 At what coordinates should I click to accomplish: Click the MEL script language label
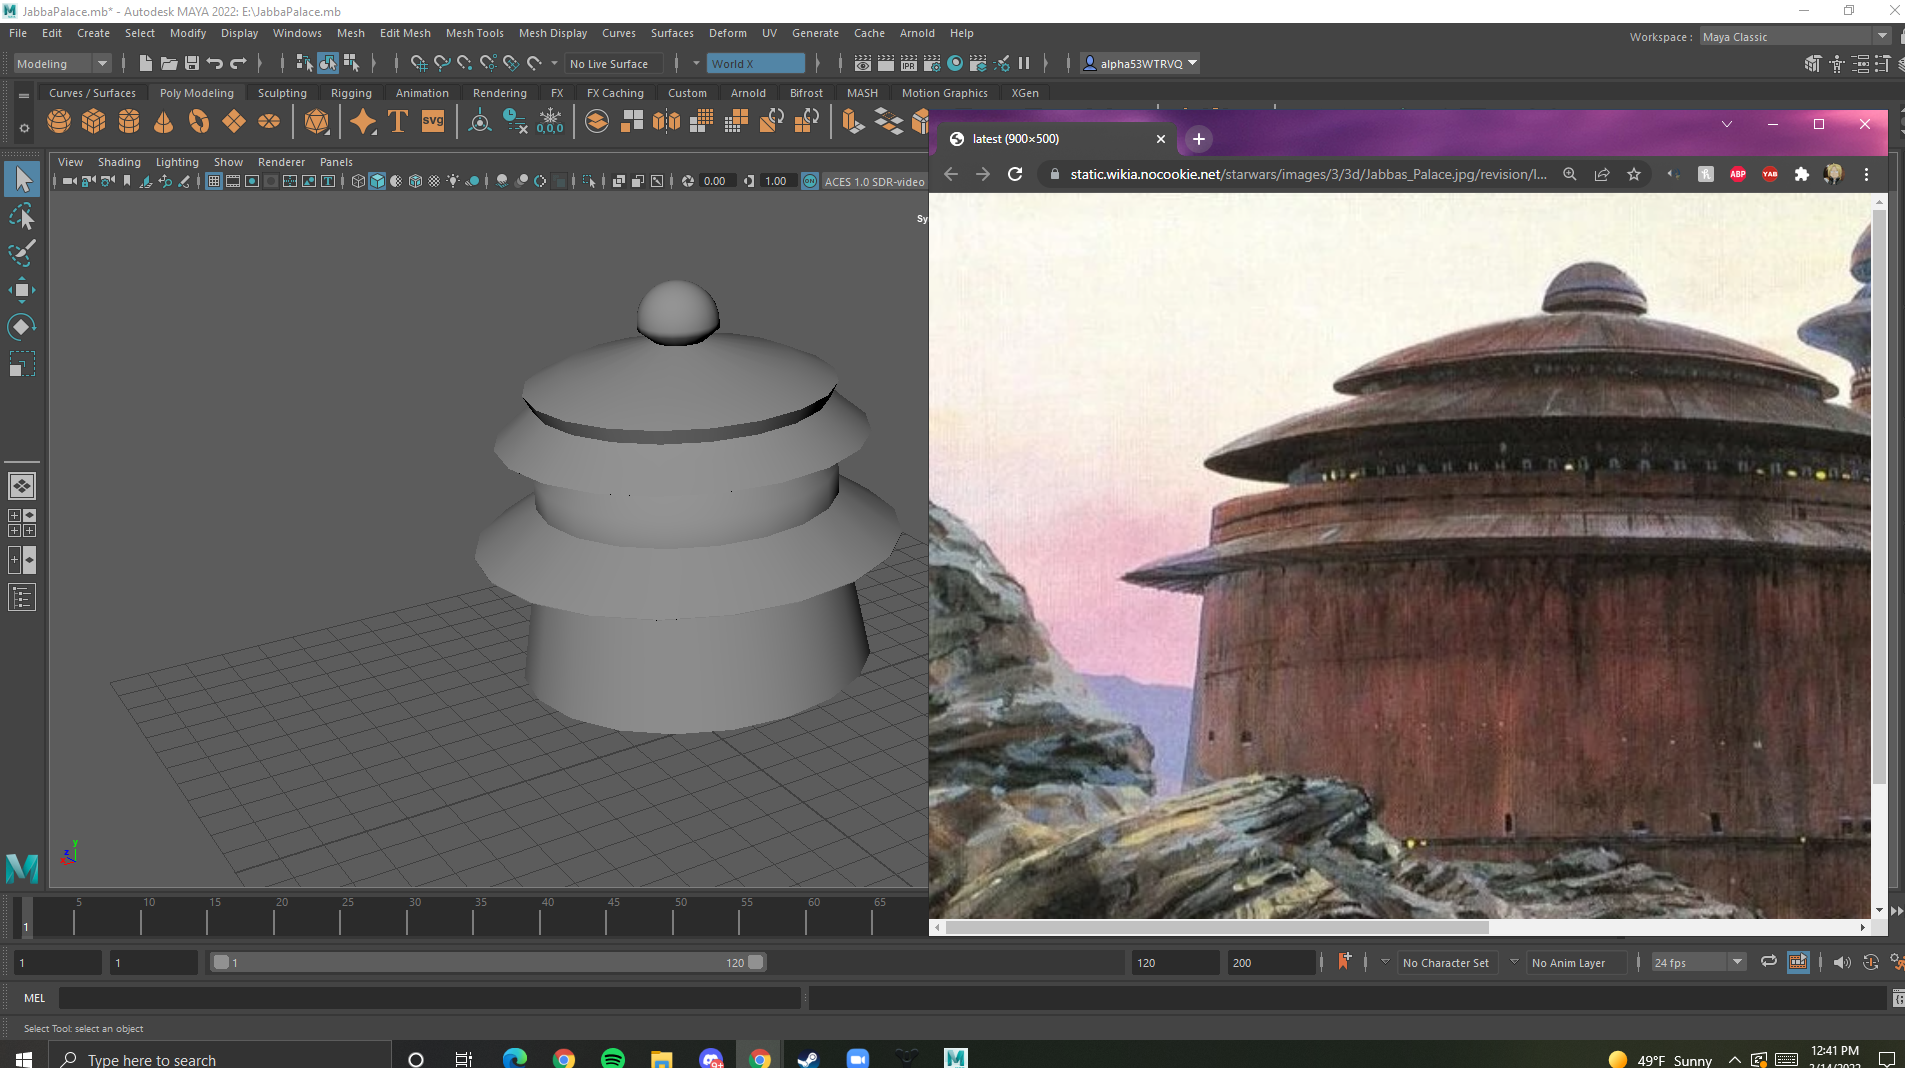(x=35, y=998)
